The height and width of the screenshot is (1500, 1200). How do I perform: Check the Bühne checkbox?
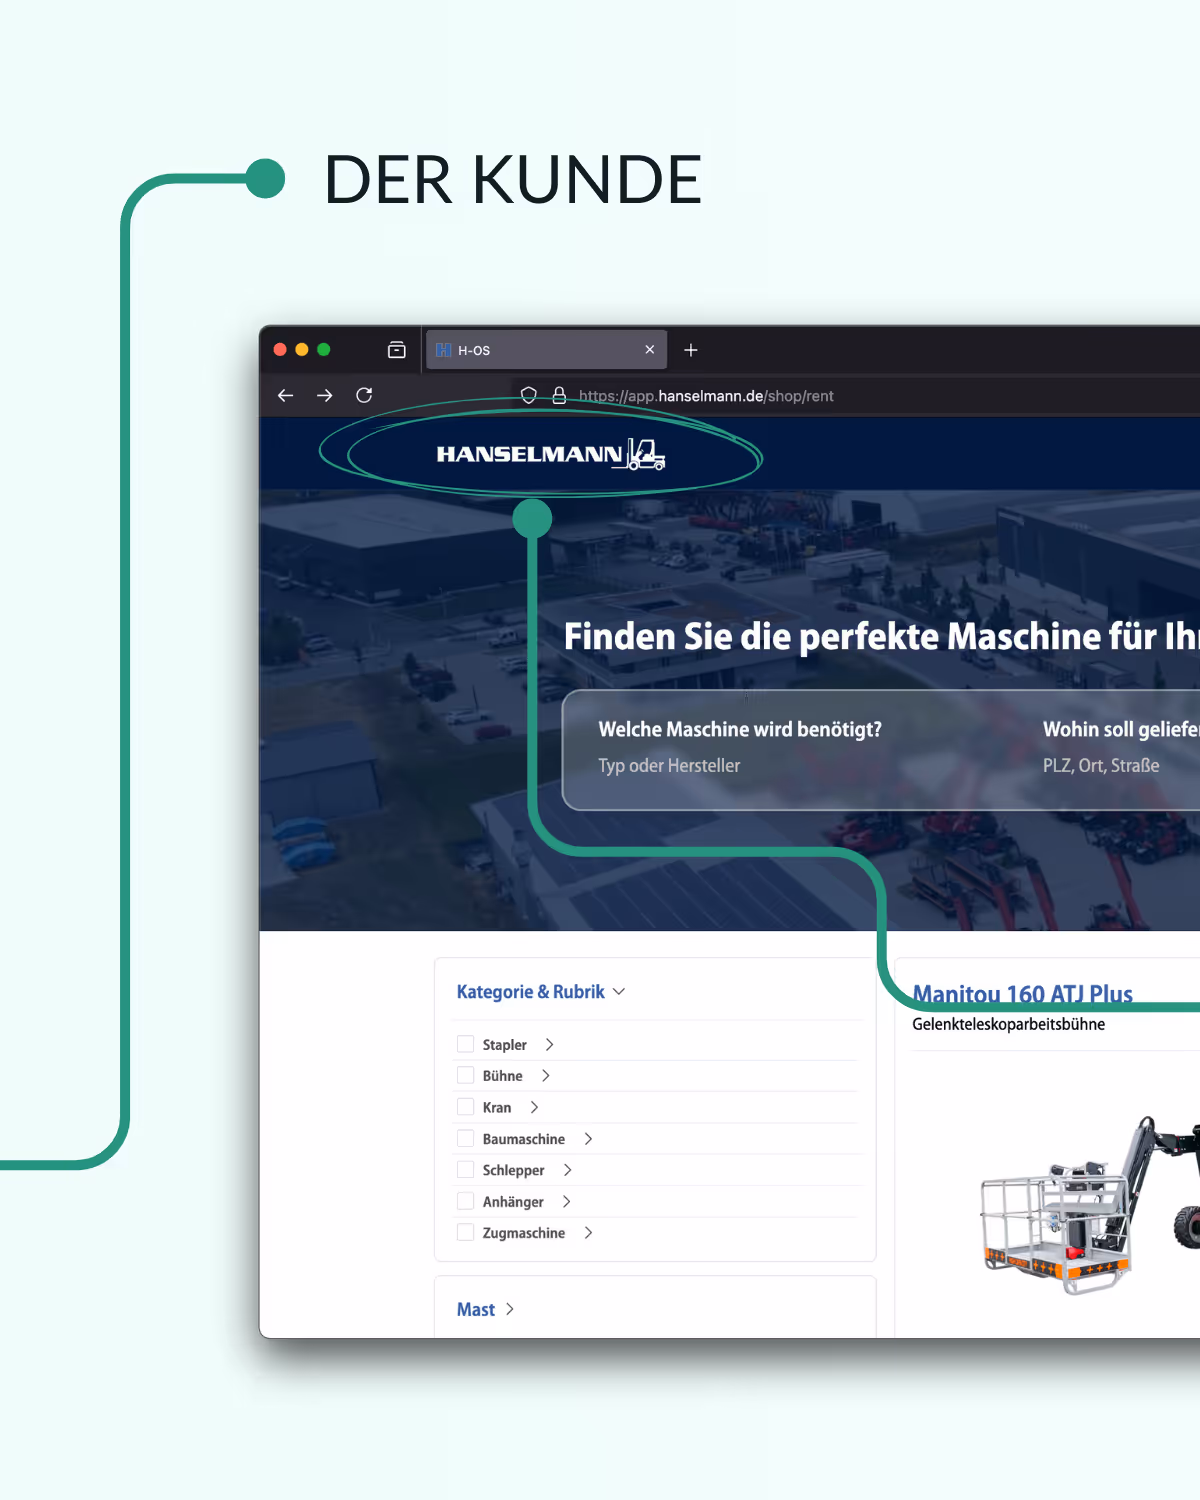466,1075
